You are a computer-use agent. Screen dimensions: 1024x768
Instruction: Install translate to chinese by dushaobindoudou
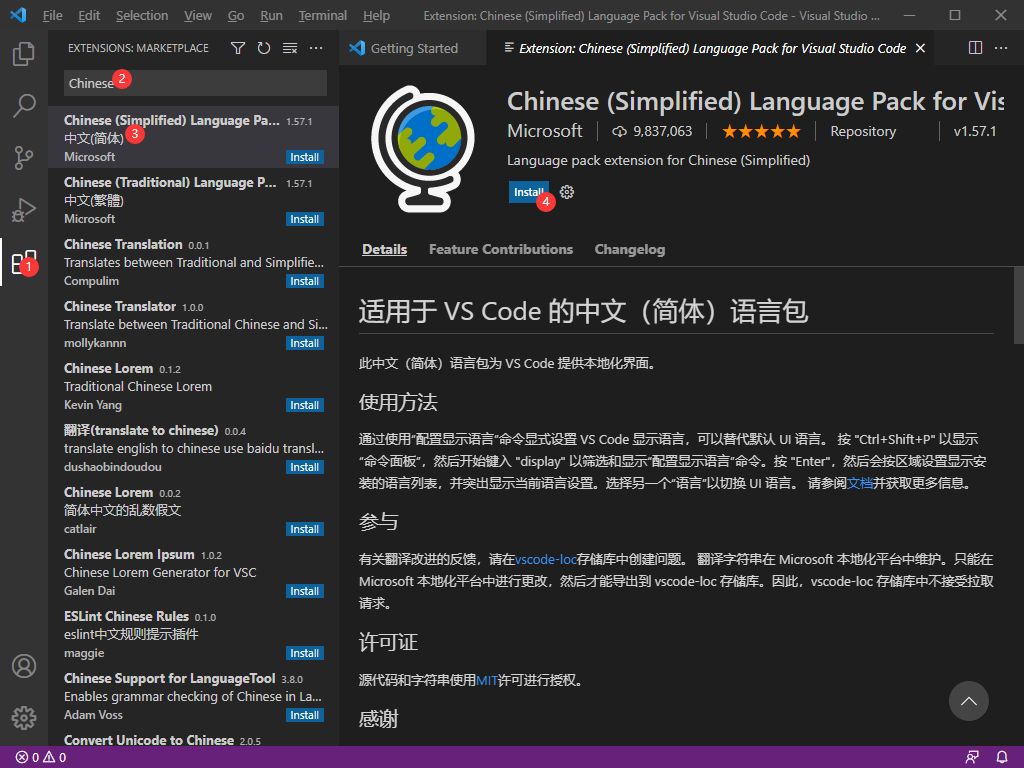point(305,468)
